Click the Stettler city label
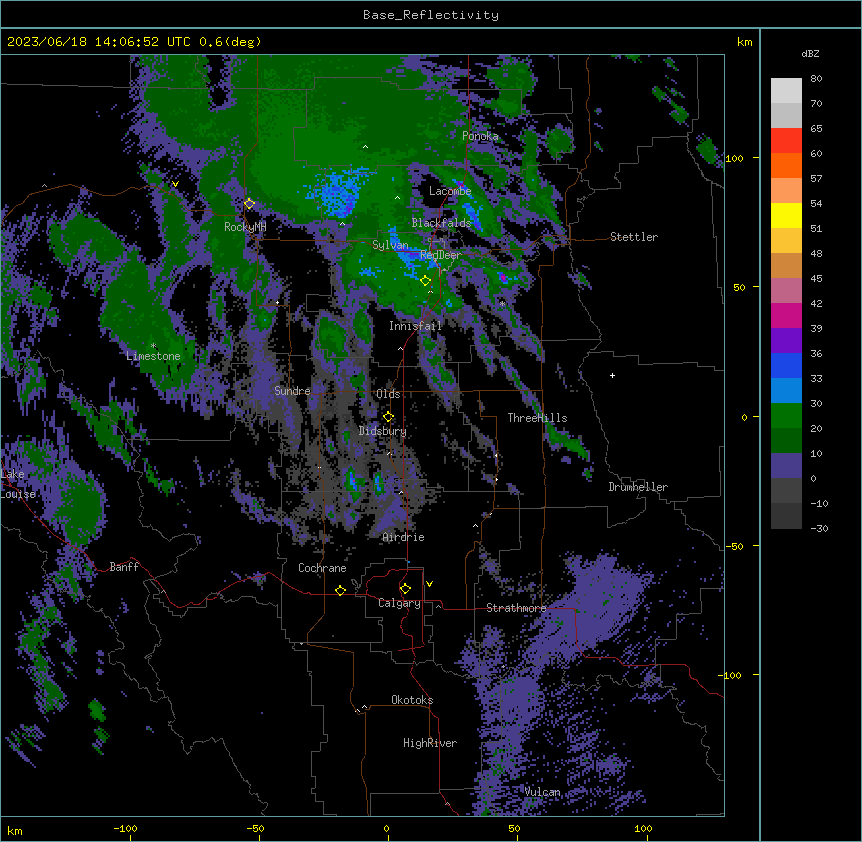862x842 pixels. click(634, 237)
